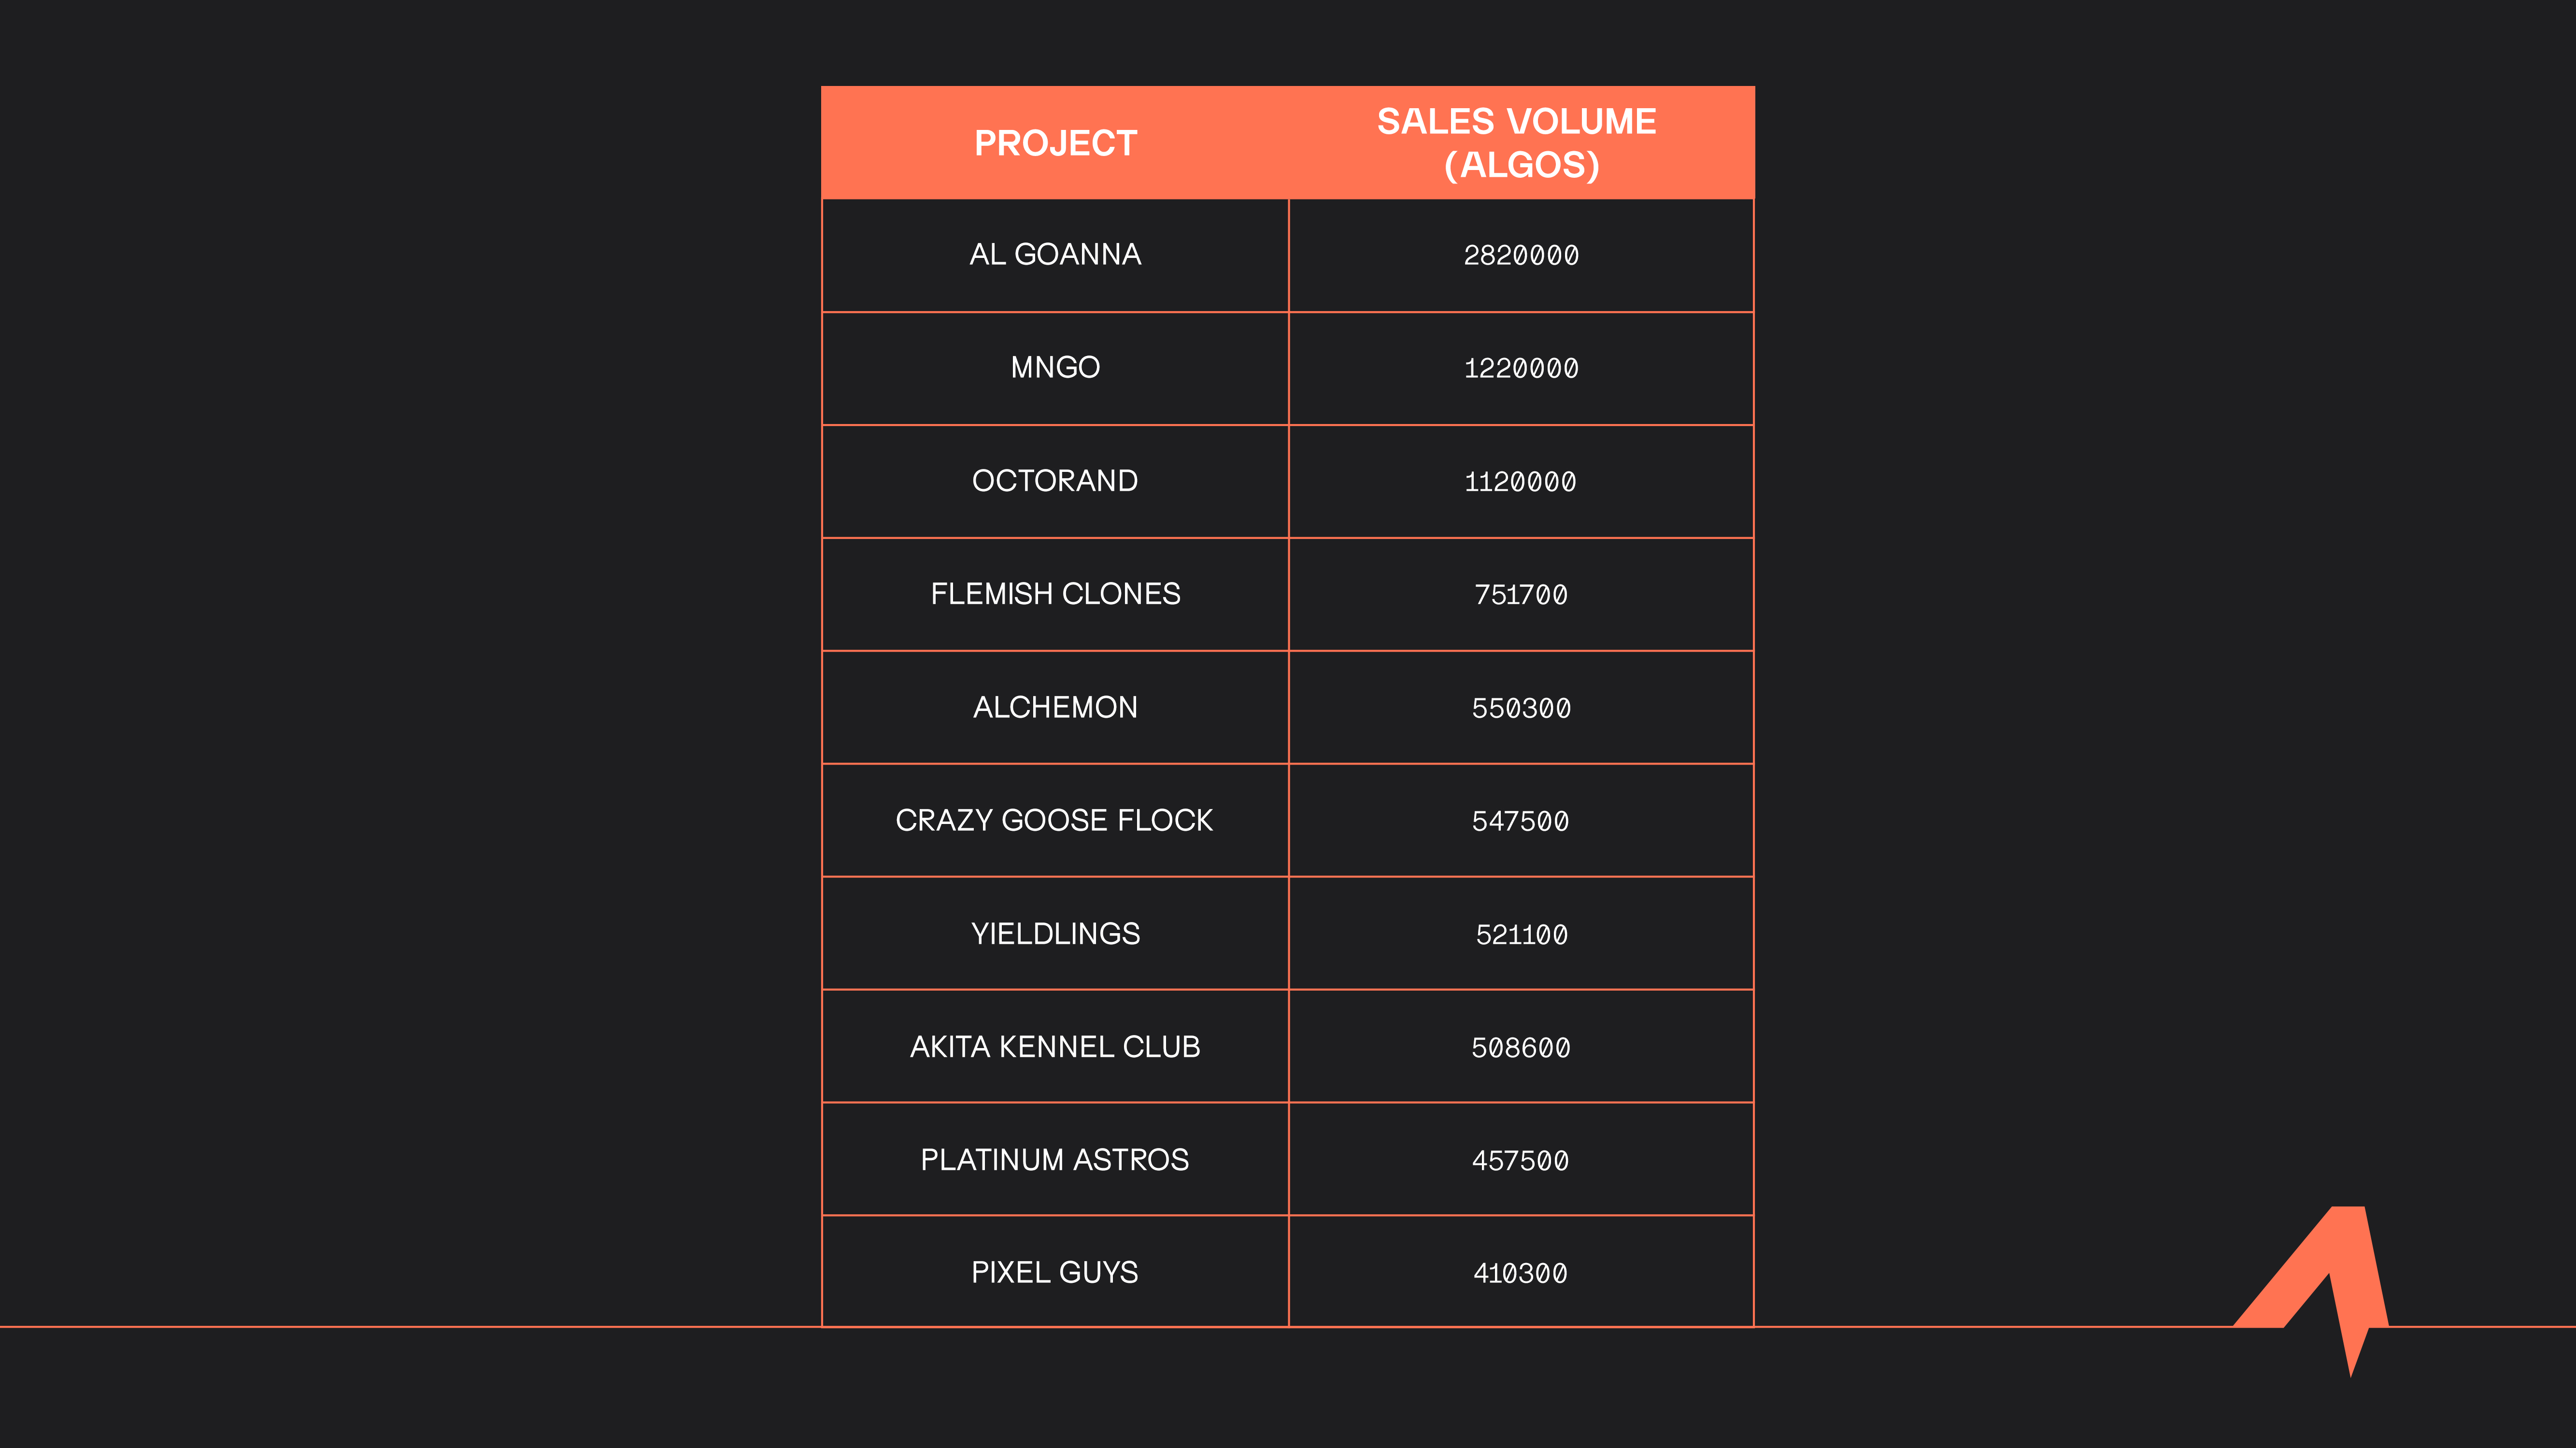Click the 550300 sales volume value

(1521, 708)
